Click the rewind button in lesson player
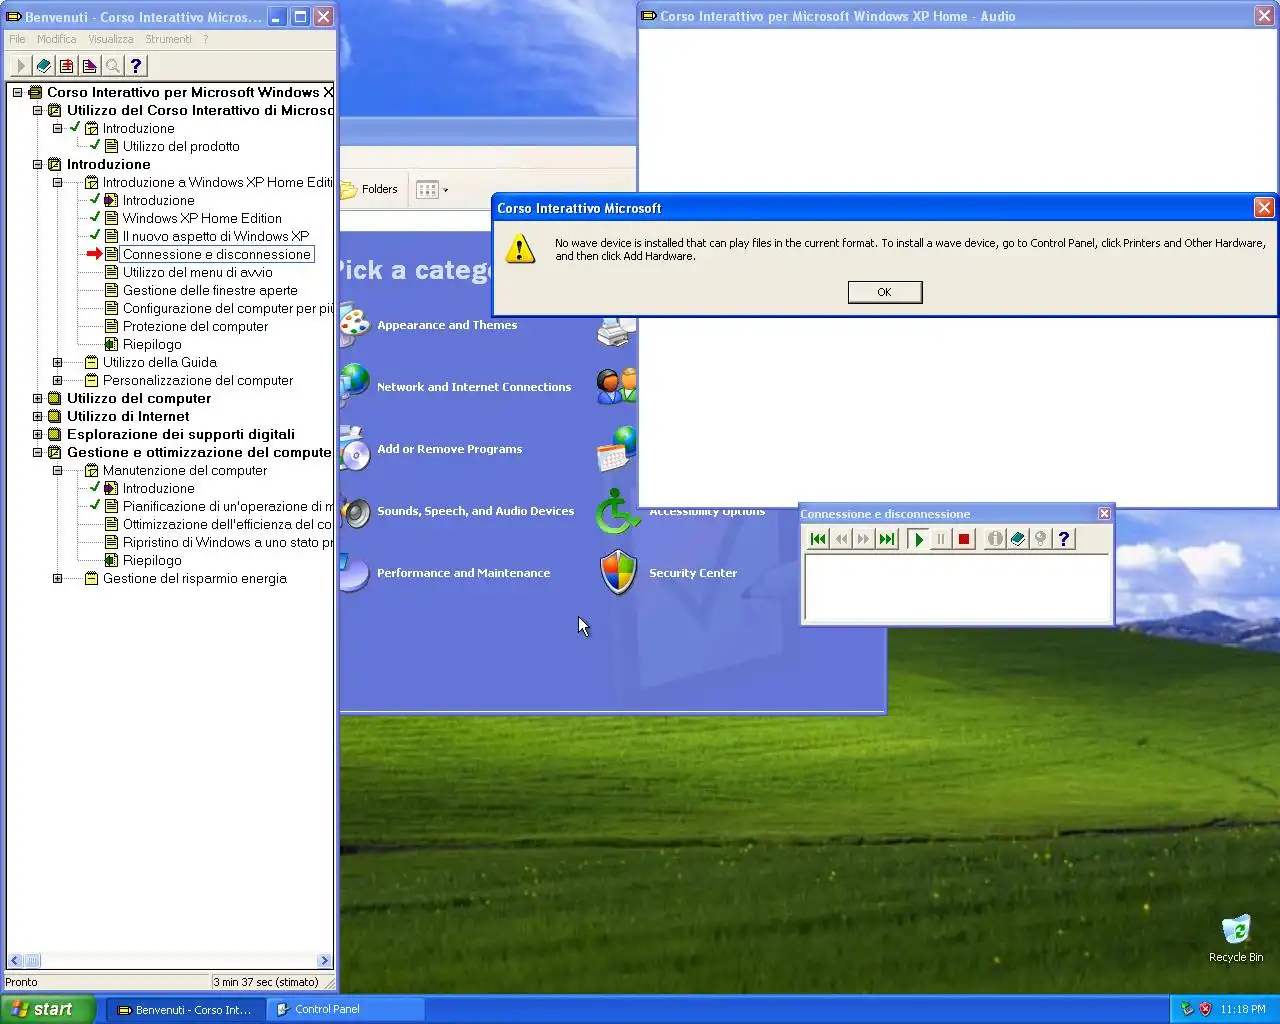The height and width of the screenshot is (1024, 1280). point(841,539)
